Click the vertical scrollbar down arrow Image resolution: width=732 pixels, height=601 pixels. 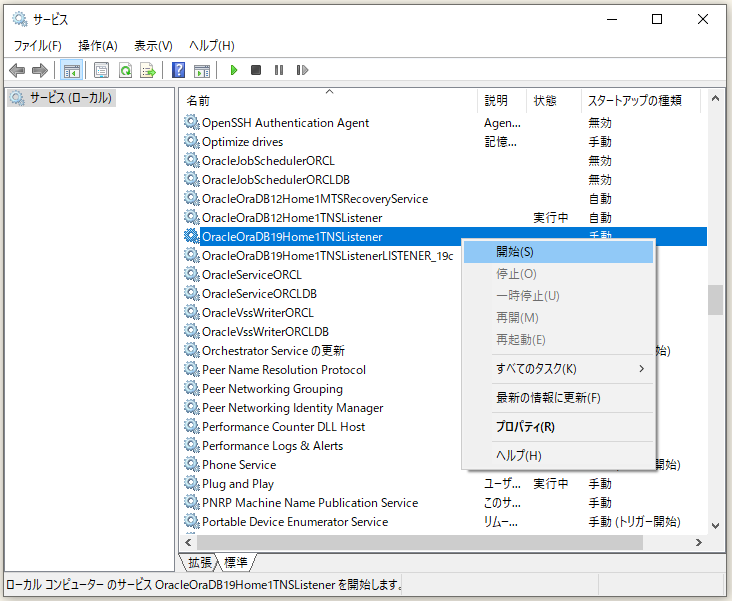tap(715, 526)
